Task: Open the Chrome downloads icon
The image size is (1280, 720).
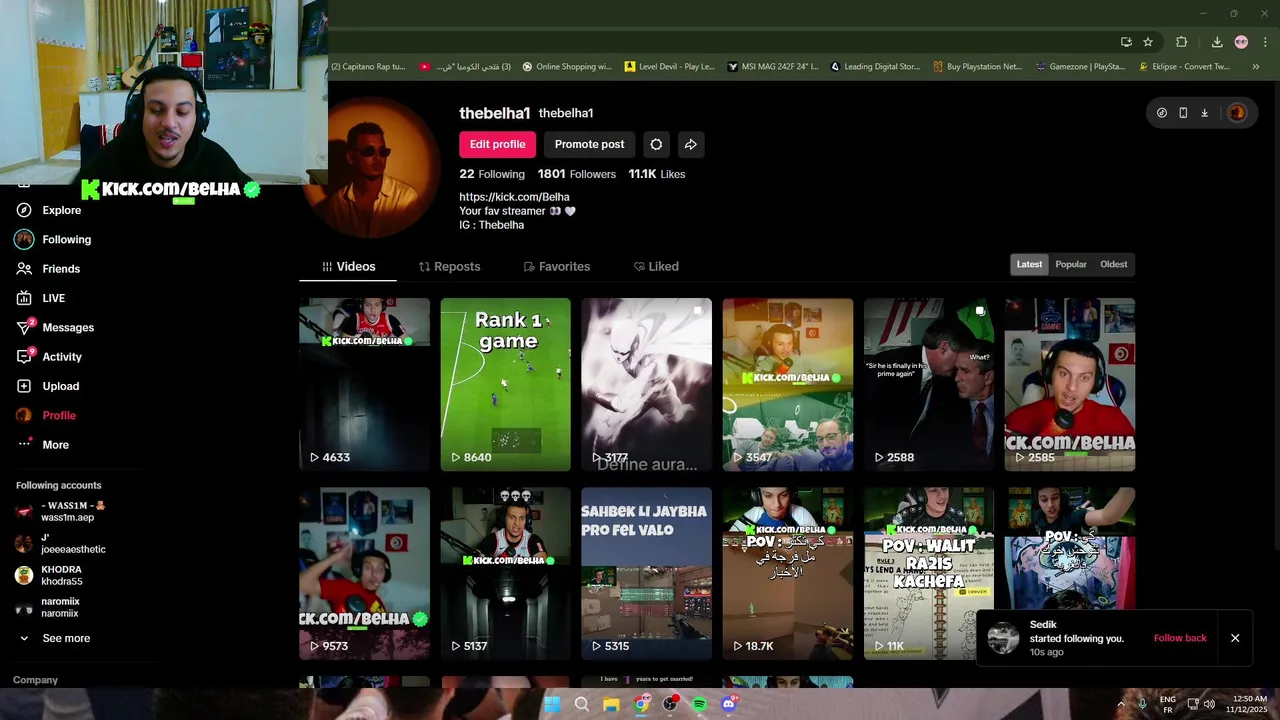Action: tap(1217, 42)
